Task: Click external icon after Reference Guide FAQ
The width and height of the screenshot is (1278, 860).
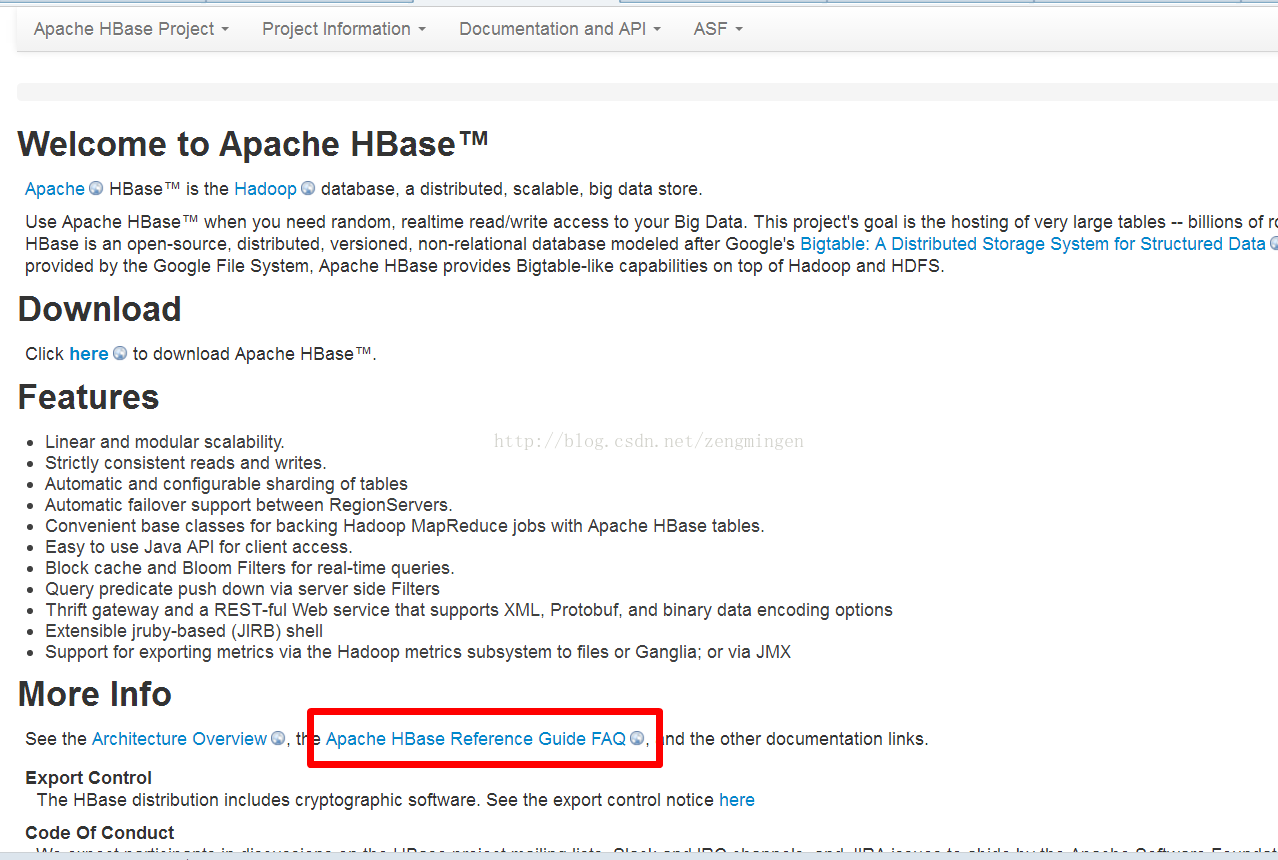Action: pyautogui.click(x=637, y=739)
